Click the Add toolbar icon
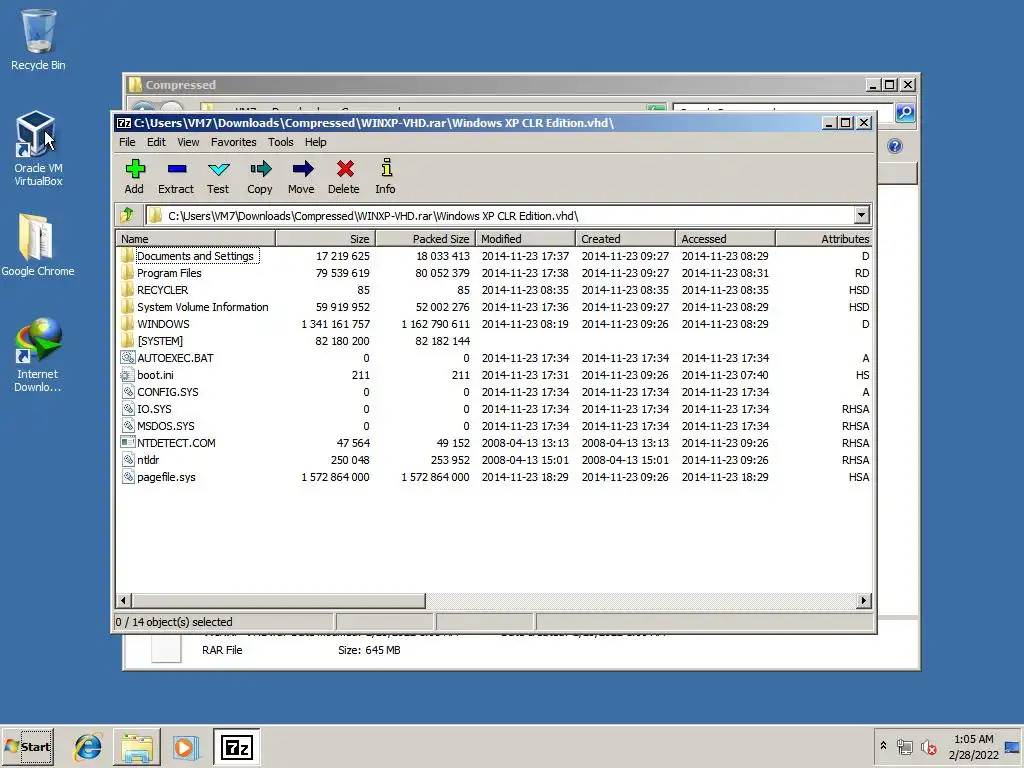 (135, 169)
